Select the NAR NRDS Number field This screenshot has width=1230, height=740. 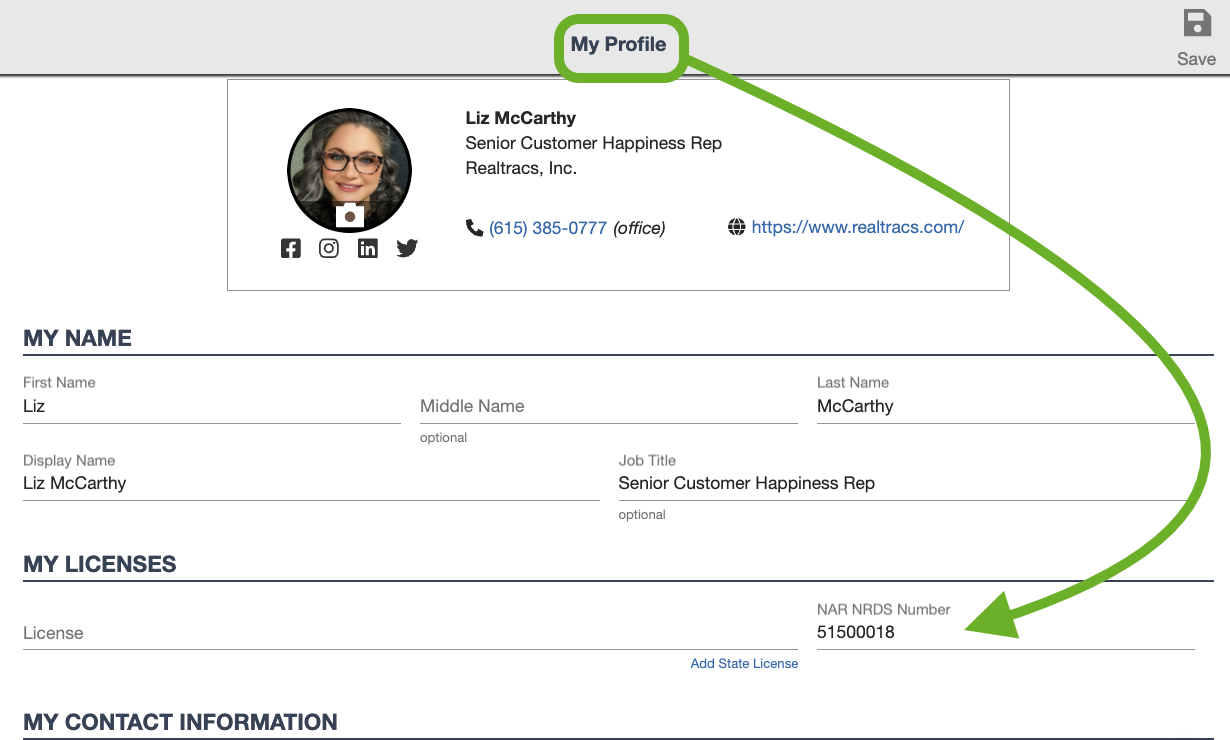[1000, 632]
